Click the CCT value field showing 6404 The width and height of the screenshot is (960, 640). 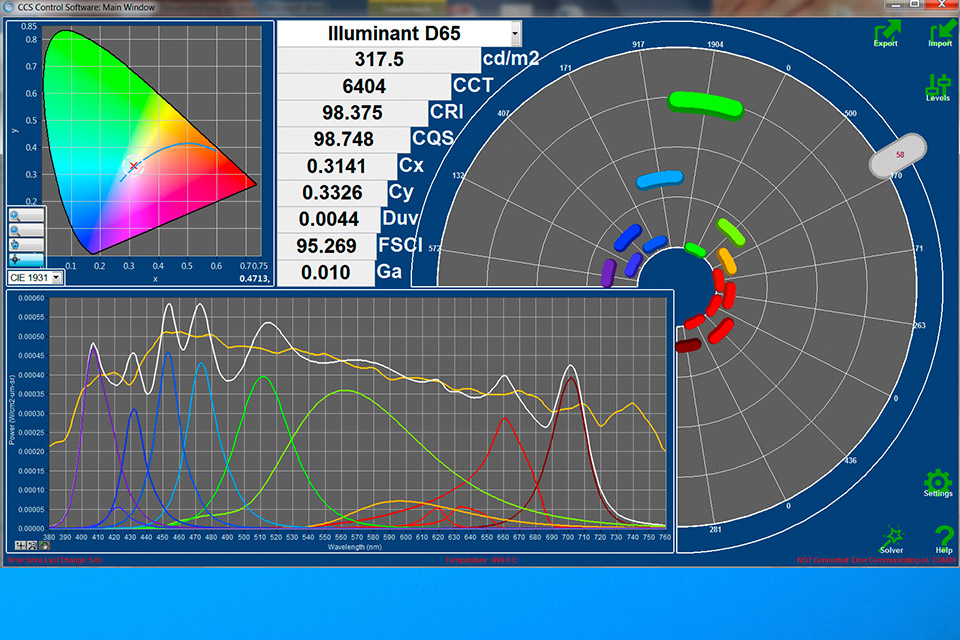pos(363,86)
